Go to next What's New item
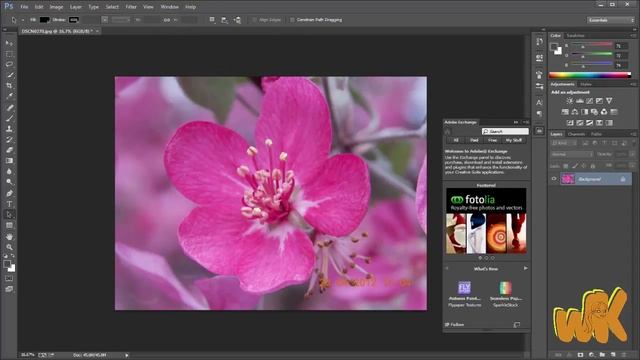 click(x=525, y=268)
